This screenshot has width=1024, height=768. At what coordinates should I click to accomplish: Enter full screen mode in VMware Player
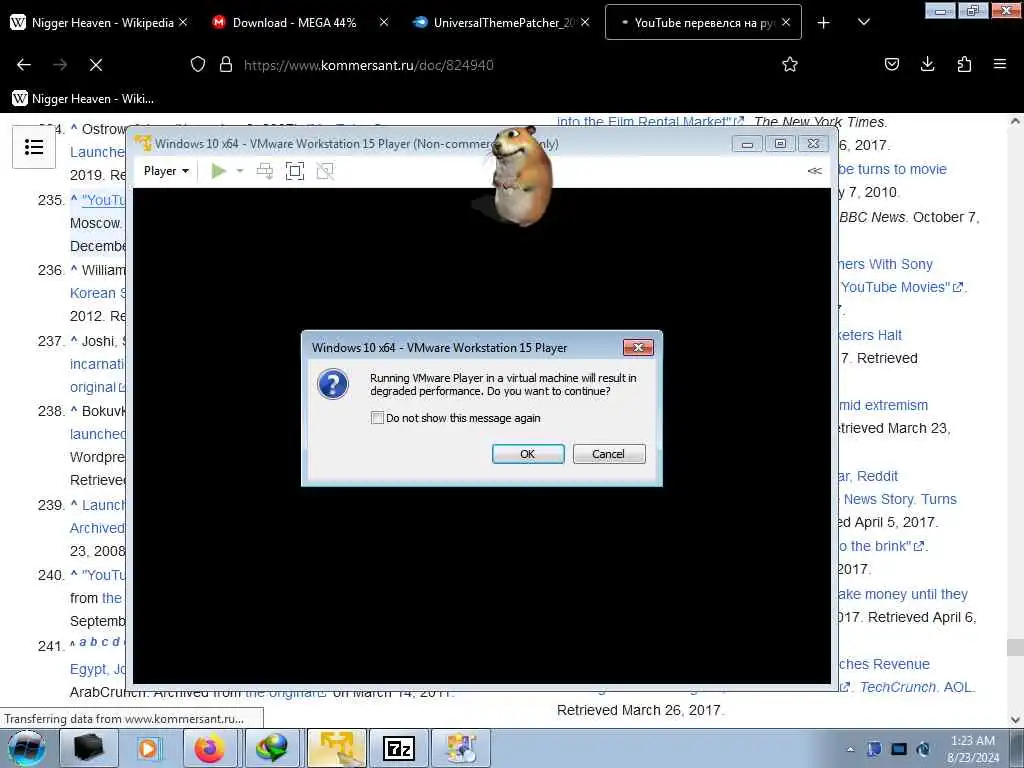tap(295, 171)
